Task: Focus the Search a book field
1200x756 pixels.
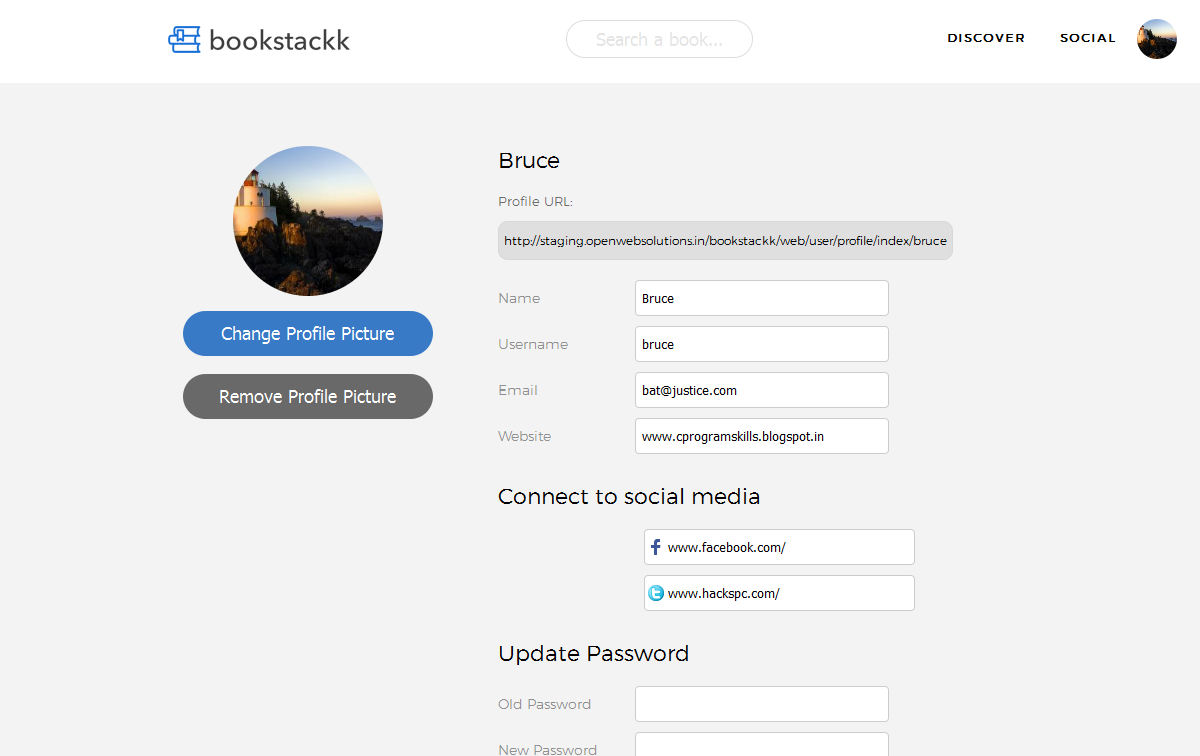Action: pyautogui.click(x=659, y=39)
